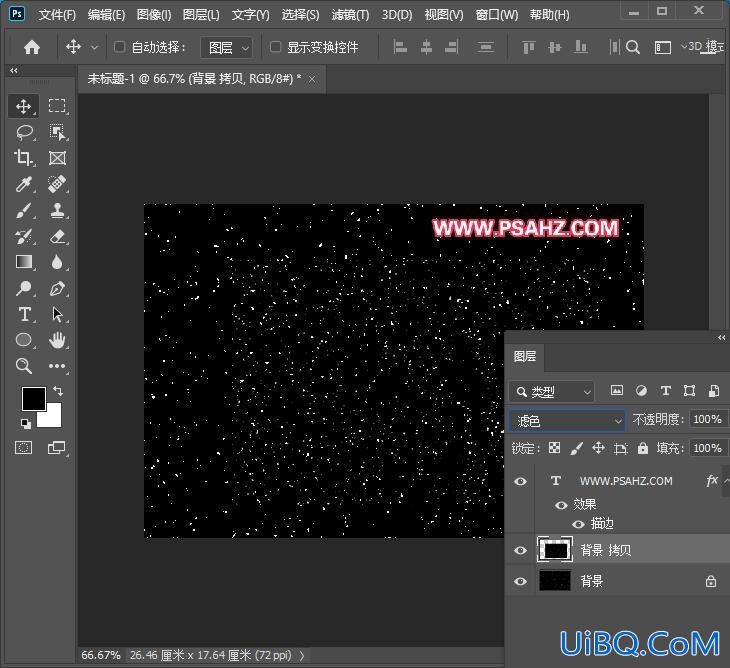The height and width of the screenshot is (668, 730).
Task: Open the 窗口(W) menu
Action: pyautogui.click(x=497, y=15)
